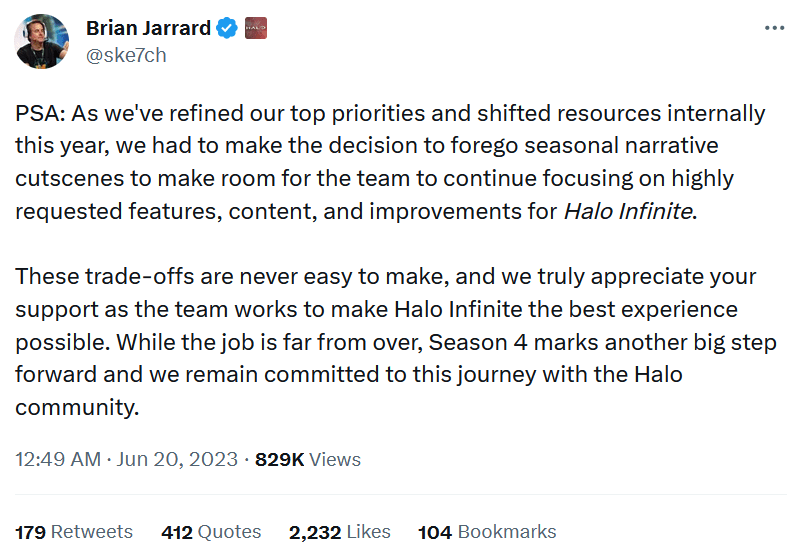
Task: Click the Brian Jarrard display name
Action: click(148, 28)
